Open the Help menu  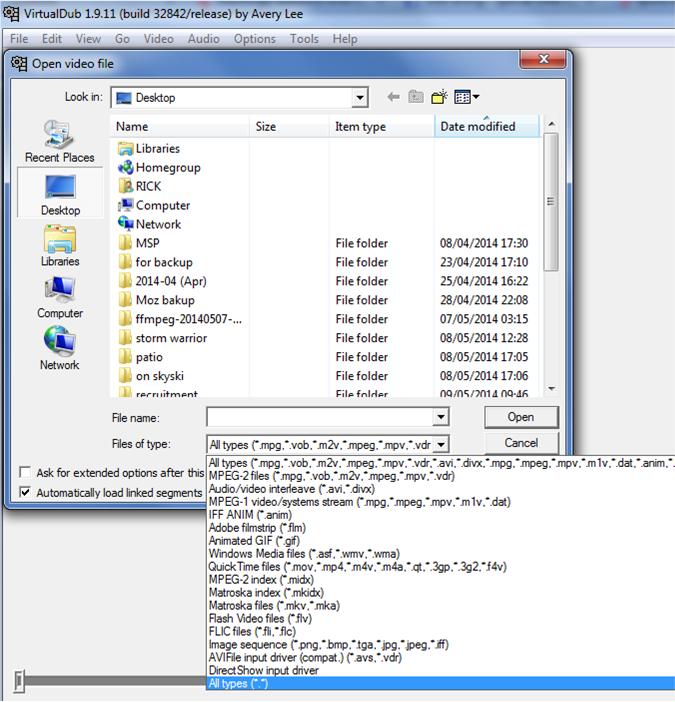345,39
